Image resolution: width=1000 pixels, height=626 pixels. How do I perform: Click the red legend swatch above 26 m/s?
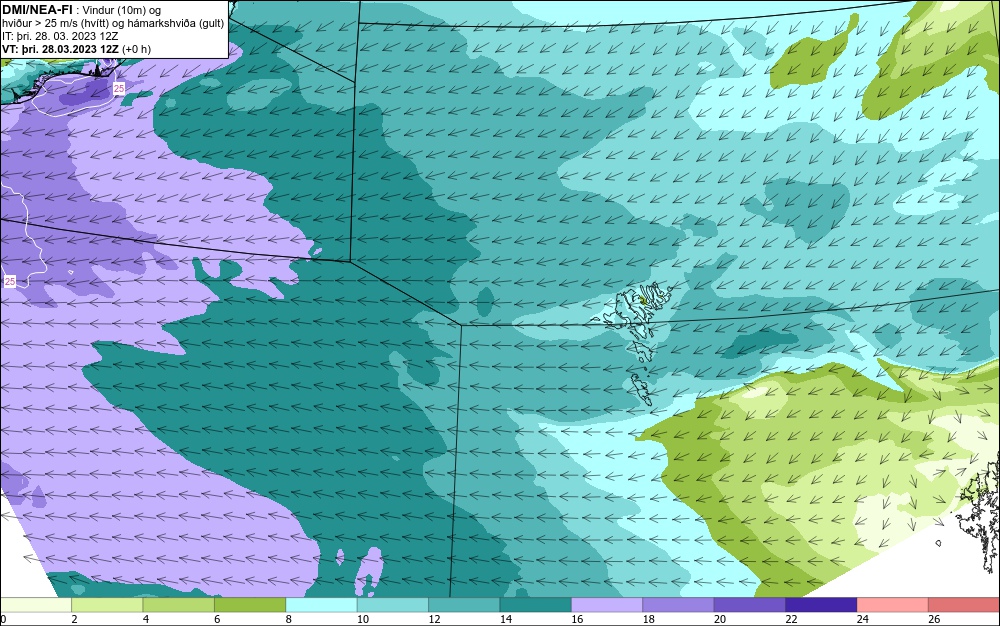(964, 605)
